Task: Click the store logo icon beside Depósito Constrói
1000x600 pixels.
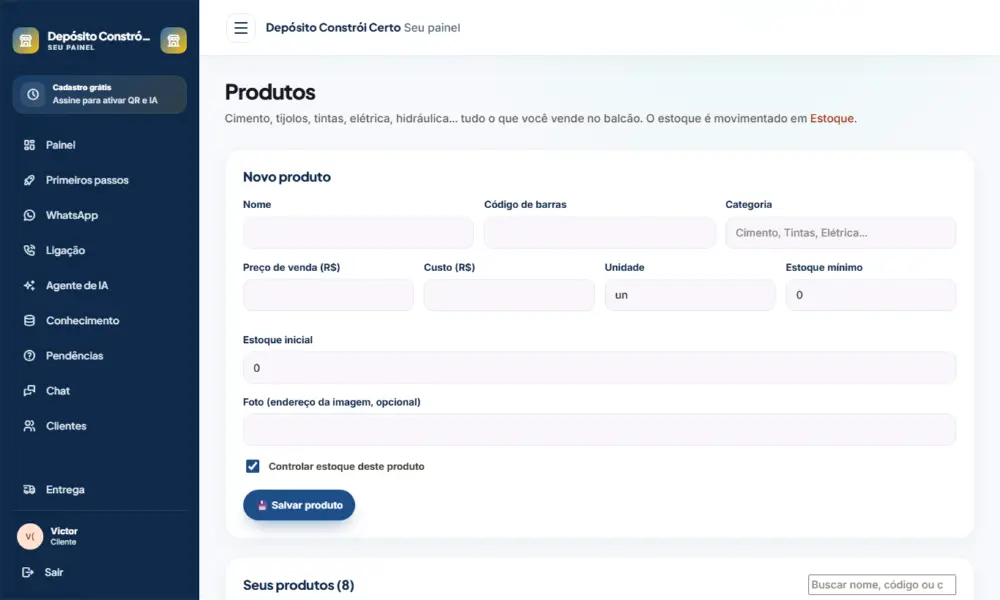Action: point(26,40)
